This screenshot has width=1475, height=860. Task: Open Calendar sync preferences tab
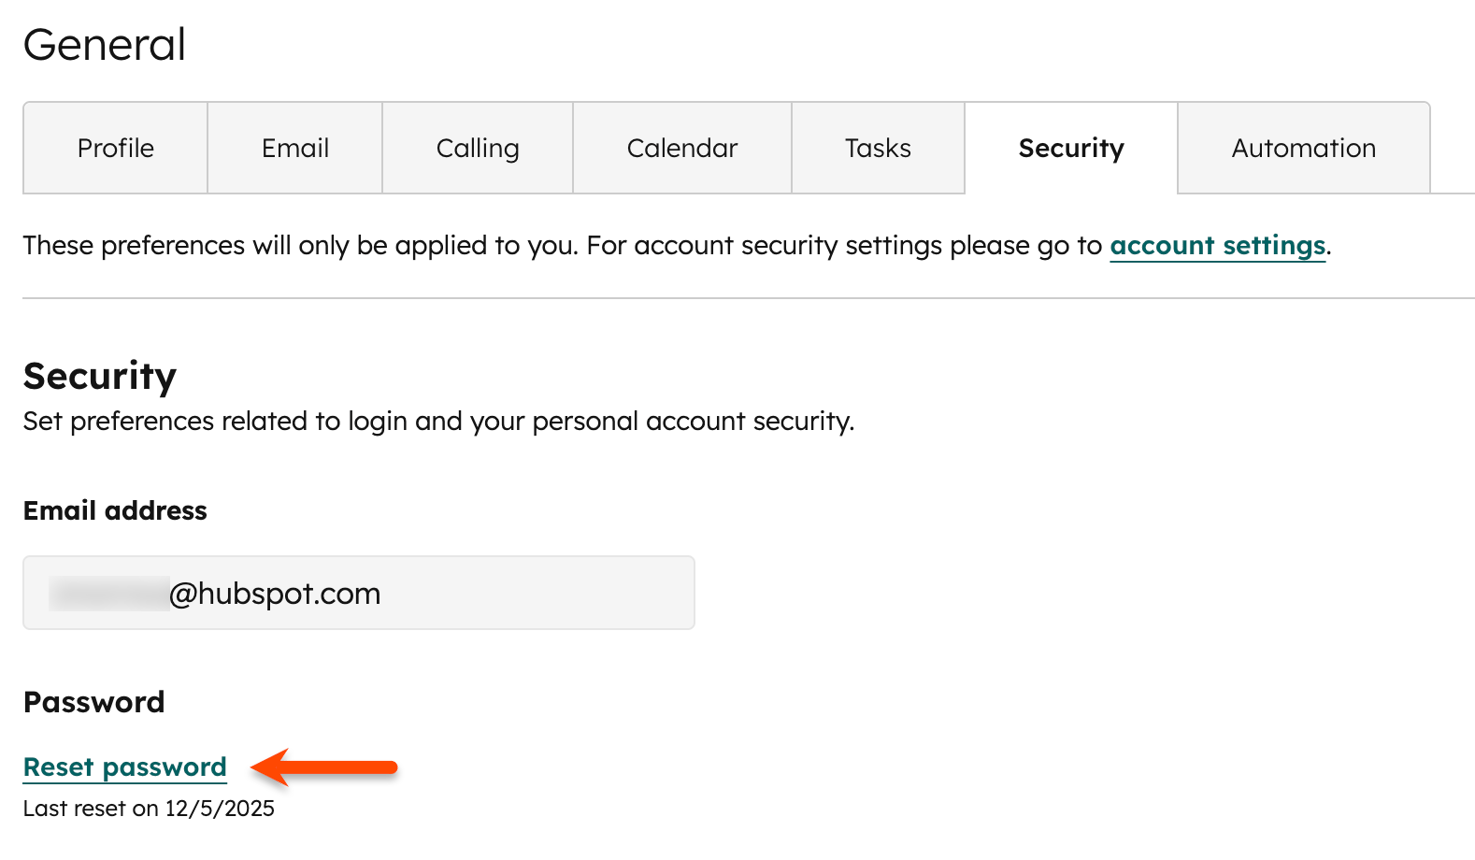(681, 147)
